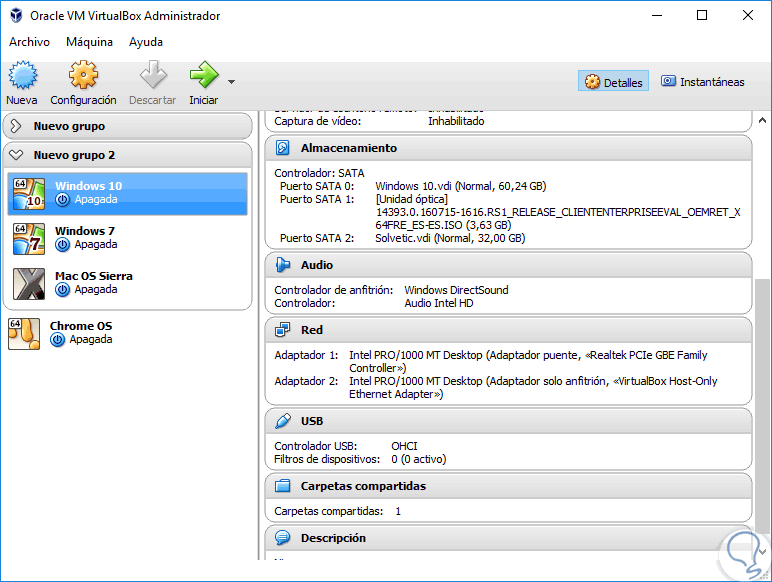Click the Red network icon
Screen dimensions: 772x582
283,330
